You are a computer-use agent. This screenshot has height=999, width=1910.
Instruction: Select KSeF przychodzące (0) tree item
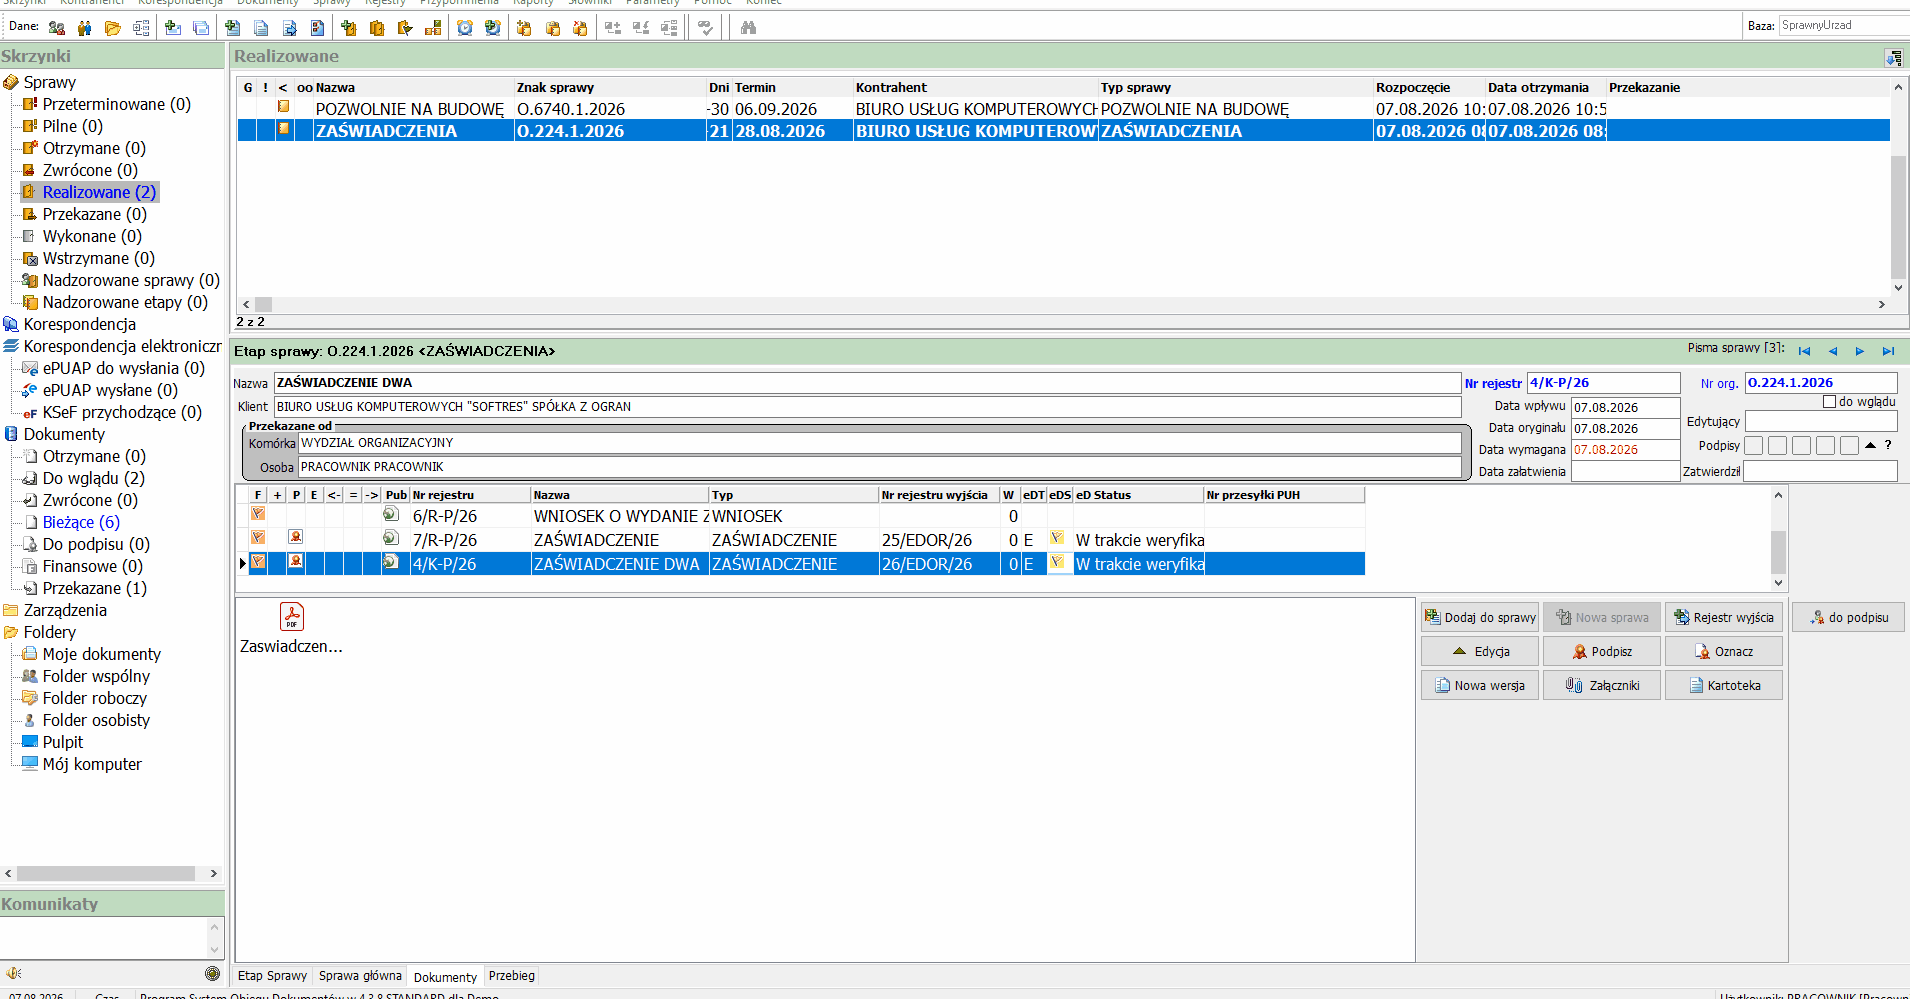click(122, 412)
